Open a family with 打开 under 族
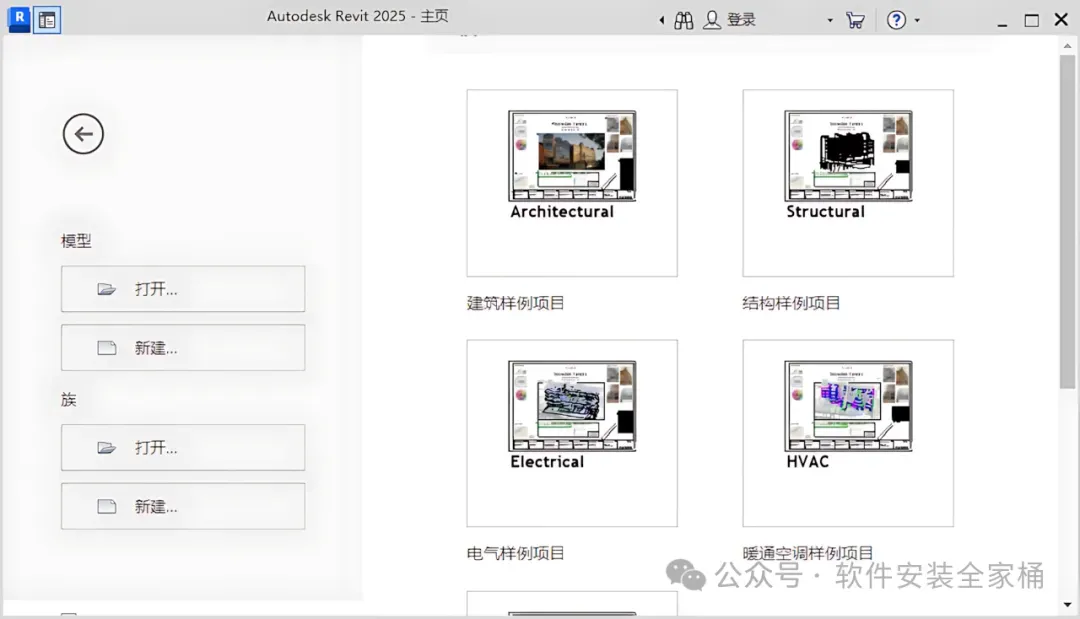 coord(183,448)
